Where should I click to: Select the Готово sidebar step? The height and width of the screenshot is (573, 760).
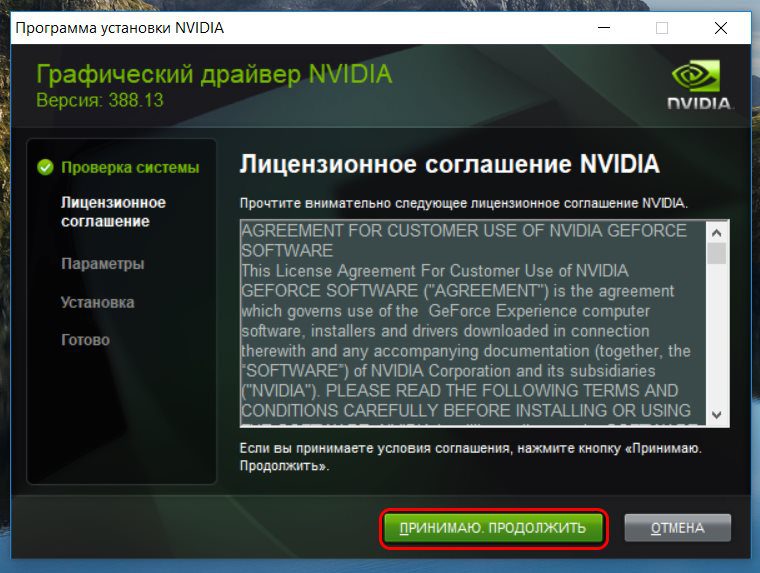tap(85, 340)
